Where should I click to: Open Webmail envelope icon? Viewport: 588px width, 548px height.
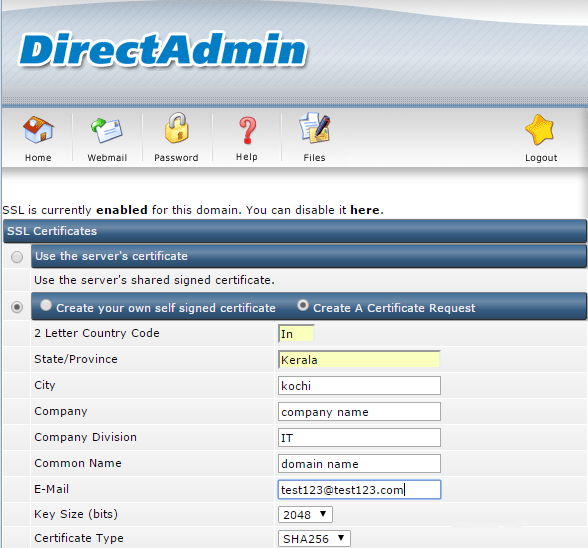[x=107, y=130]
